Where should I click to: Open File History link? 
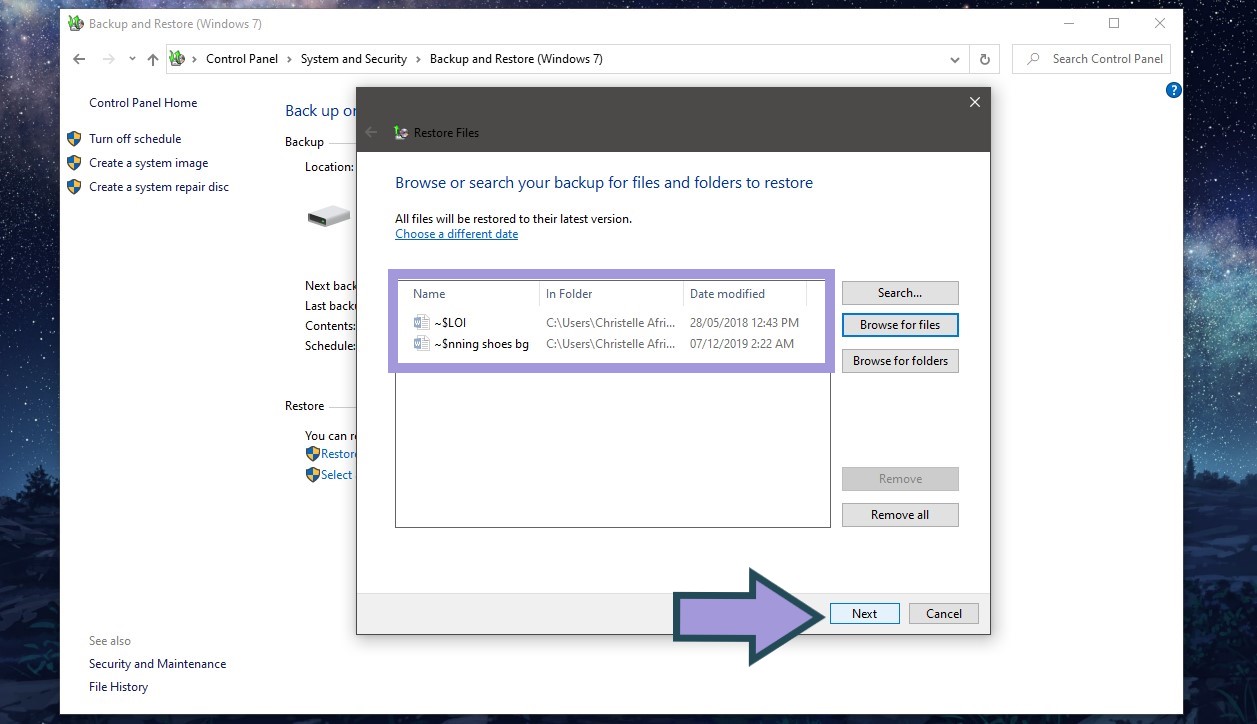pos(118,687)
